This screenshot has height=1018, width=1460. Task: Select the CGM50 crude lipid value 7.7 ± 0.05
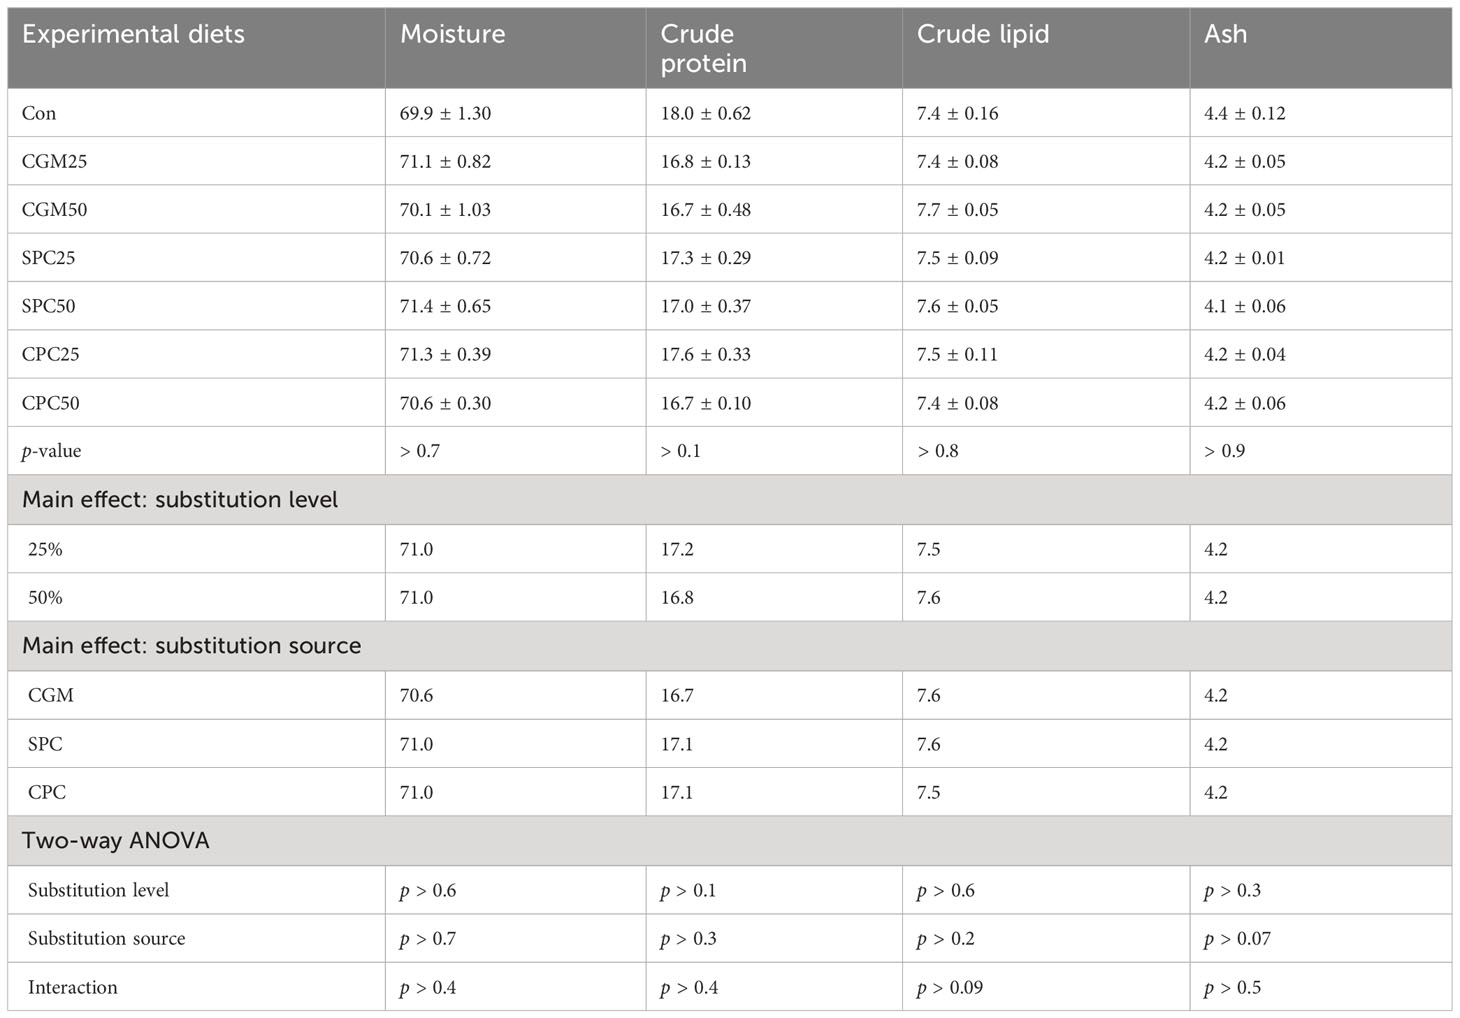tap(957, 210)
